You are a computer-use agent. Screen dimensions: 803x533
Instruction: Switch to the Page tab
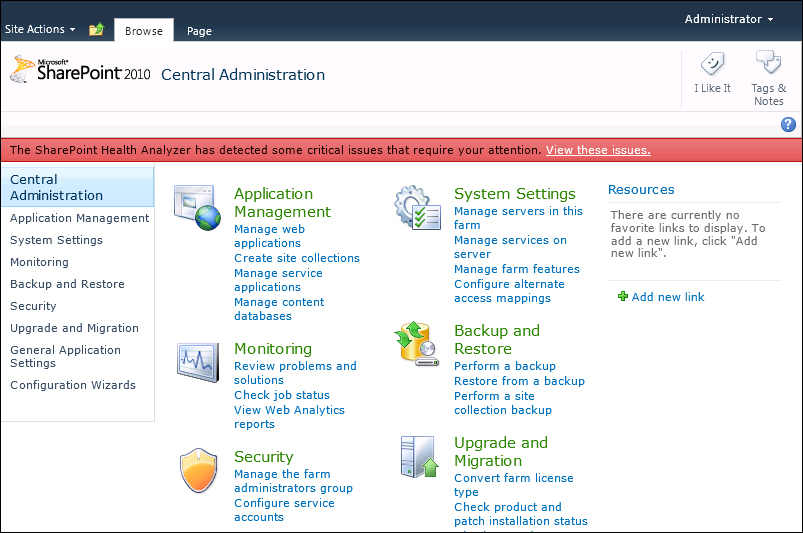tap(199, 31)
